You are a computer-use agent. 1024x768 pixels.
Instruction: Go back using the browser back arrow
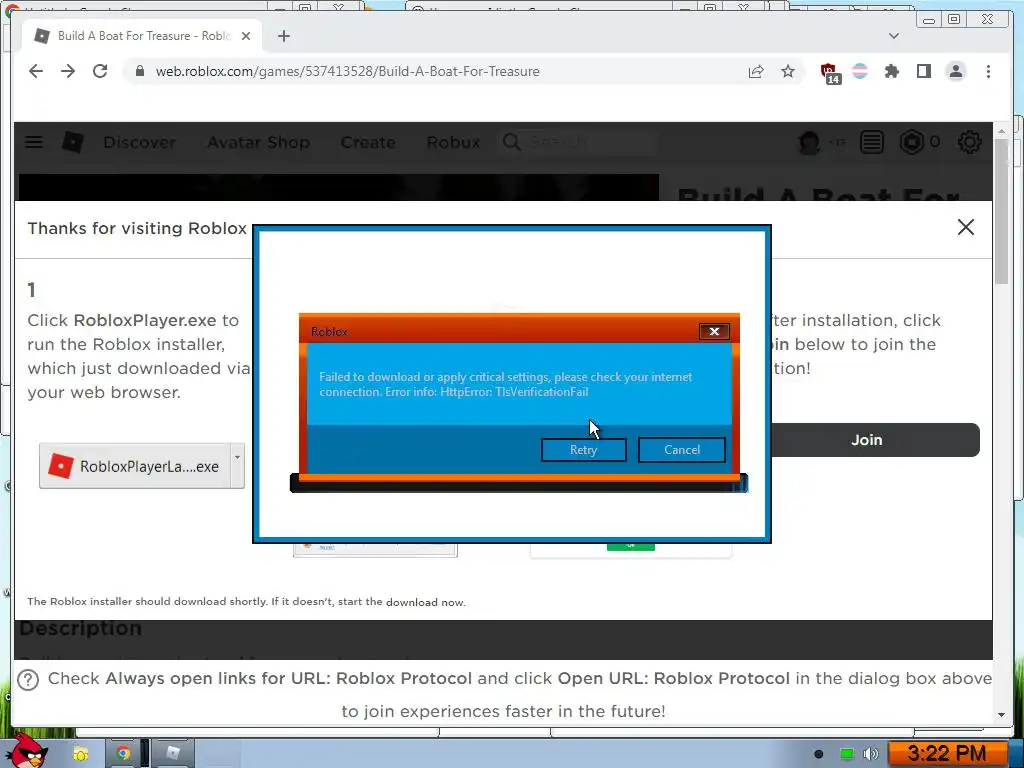click(36, 71)
